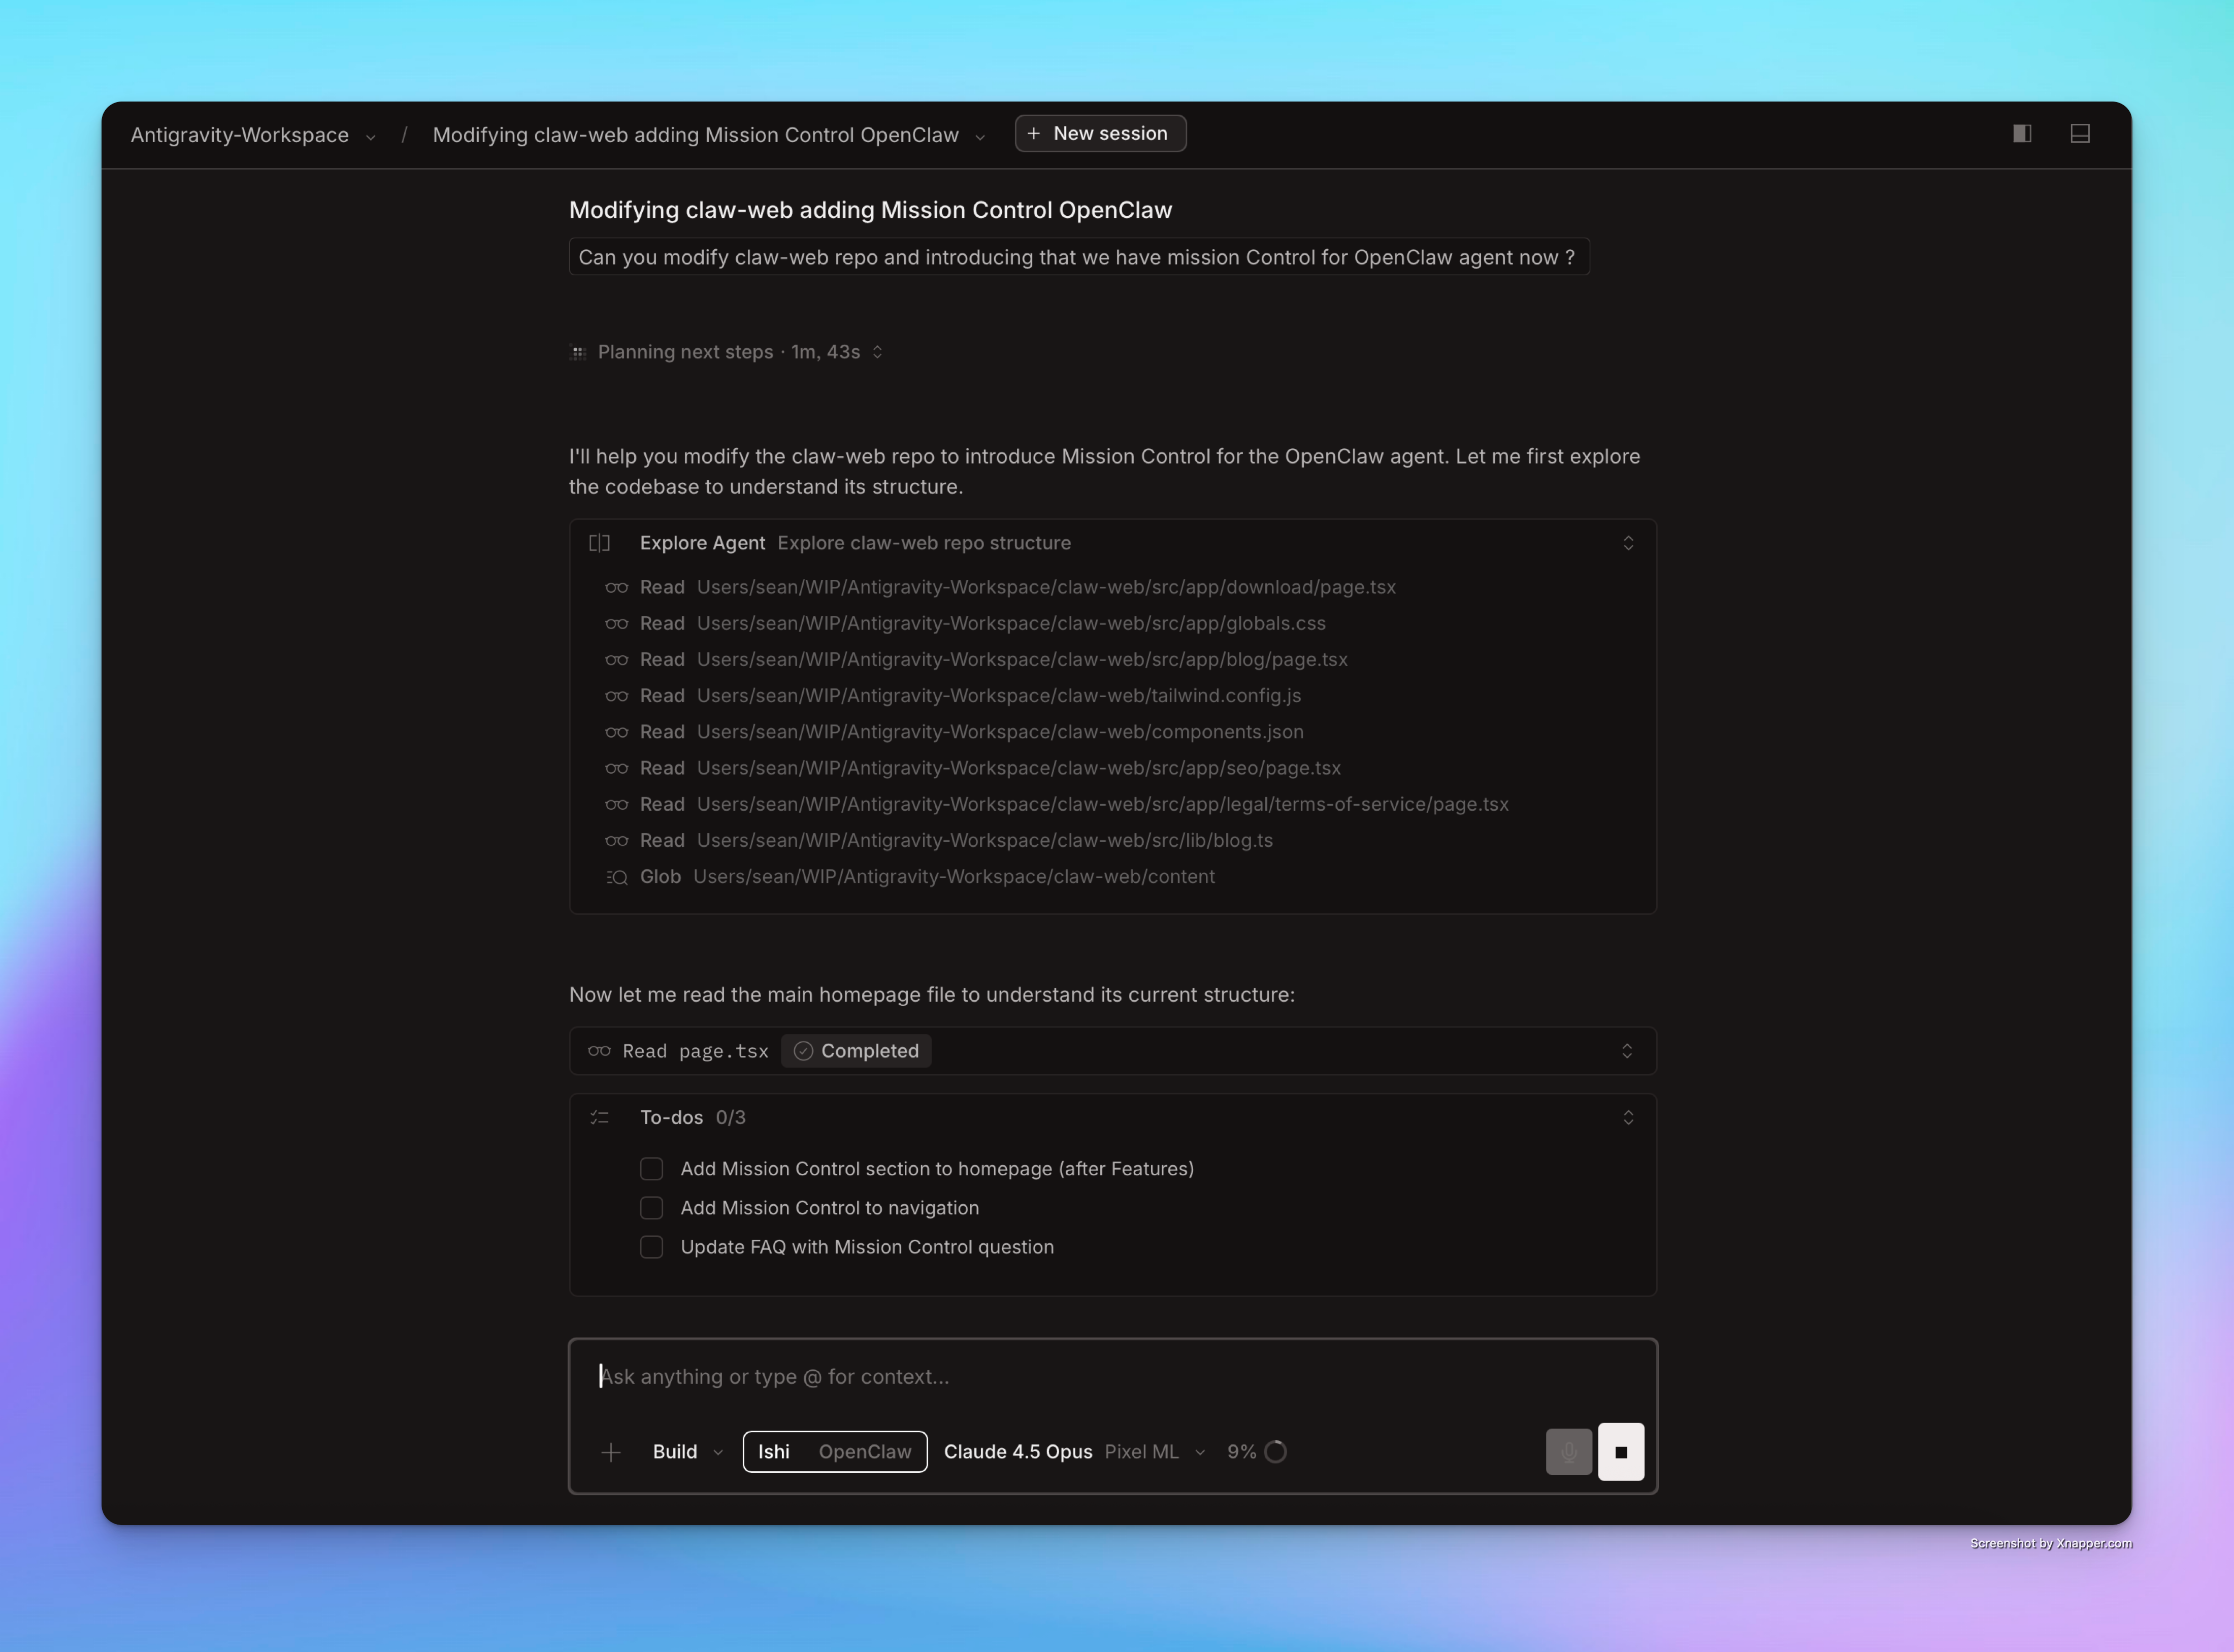Open the Pixel ML model selector dropdown
The height and width of the screenshot is (1652, 2234).
pyautogui.click(x=1154, y=1451)
